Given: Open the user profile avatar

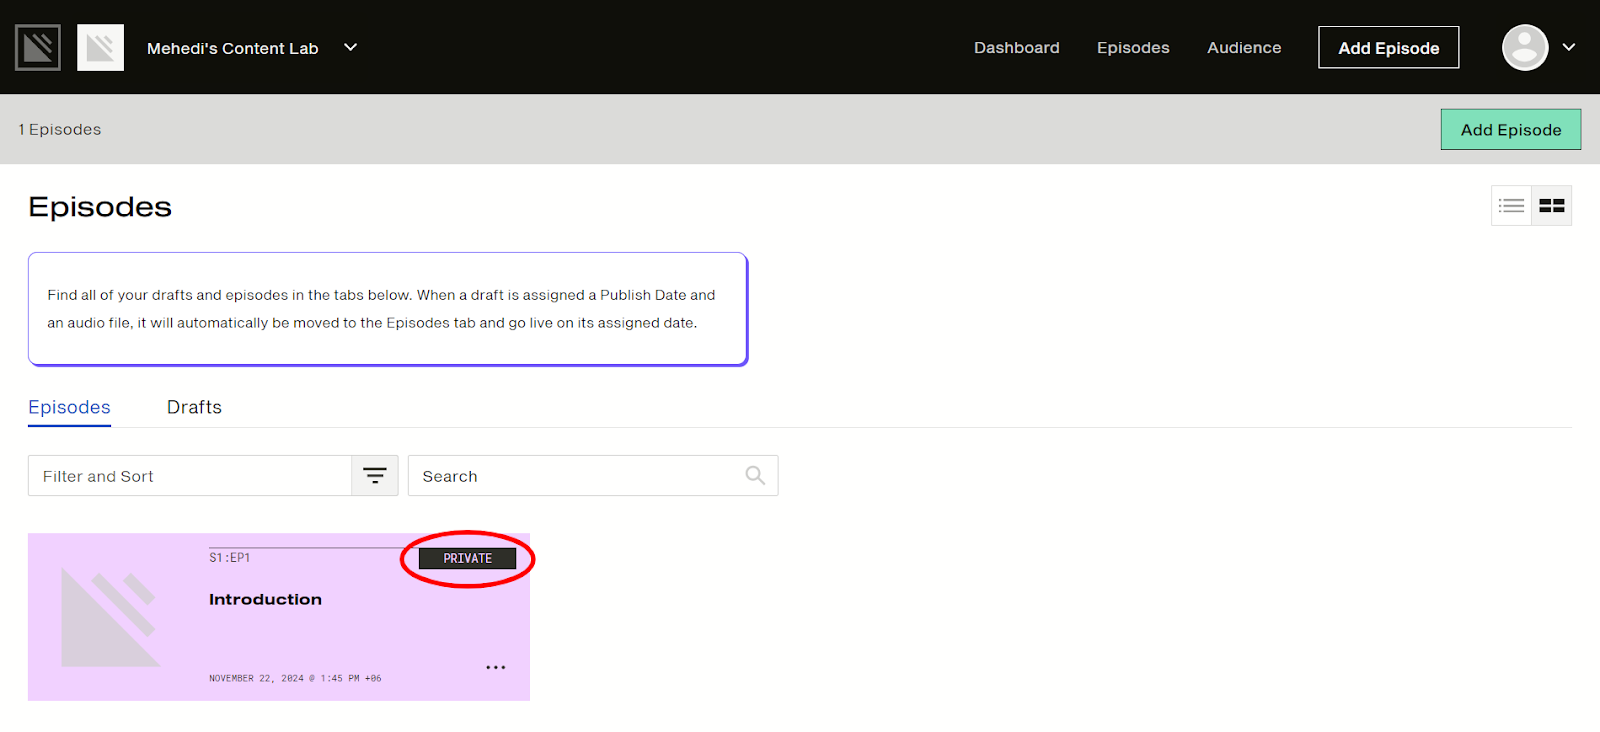Looking at the screenshot, I should 1525,47.
